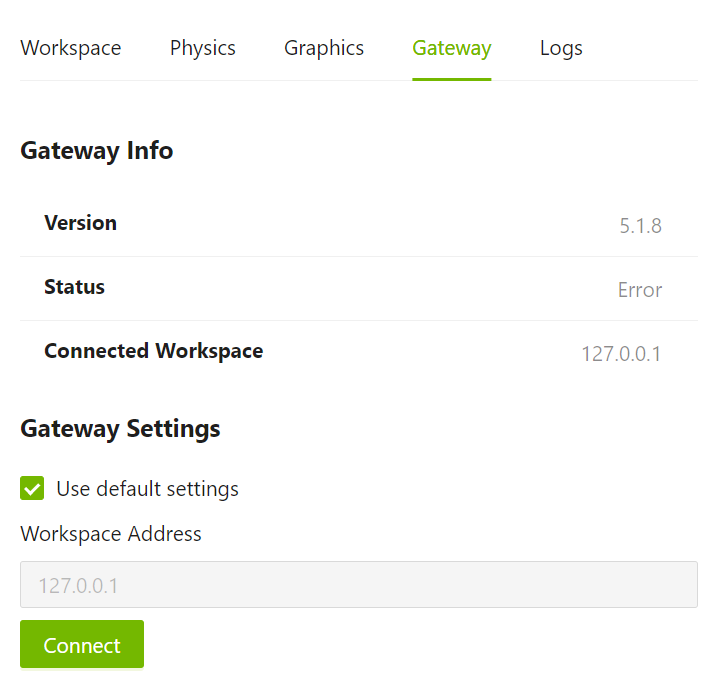Click the Version label in Gateway Info
Viewport: 715px width, 681px height.
click(x=80, y=223)
